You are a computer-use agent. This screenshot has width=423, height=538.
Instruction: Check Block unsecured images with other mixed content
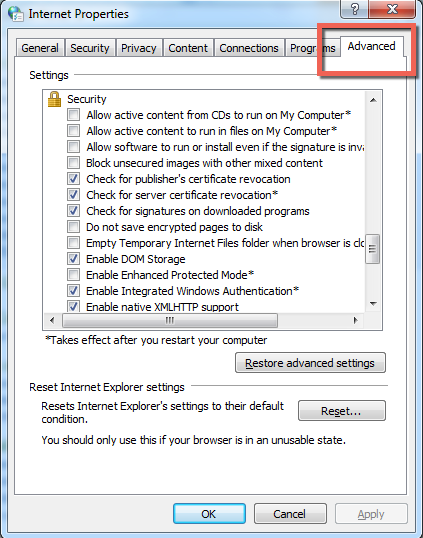(73, 163)
